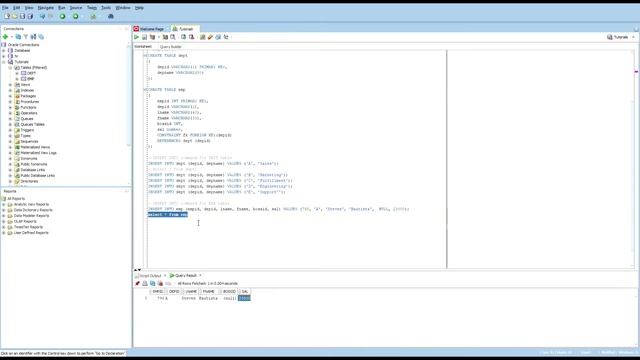Screen dimensions: 640x360
Task: Click the pin icon in Query Result
Action: 138,284
